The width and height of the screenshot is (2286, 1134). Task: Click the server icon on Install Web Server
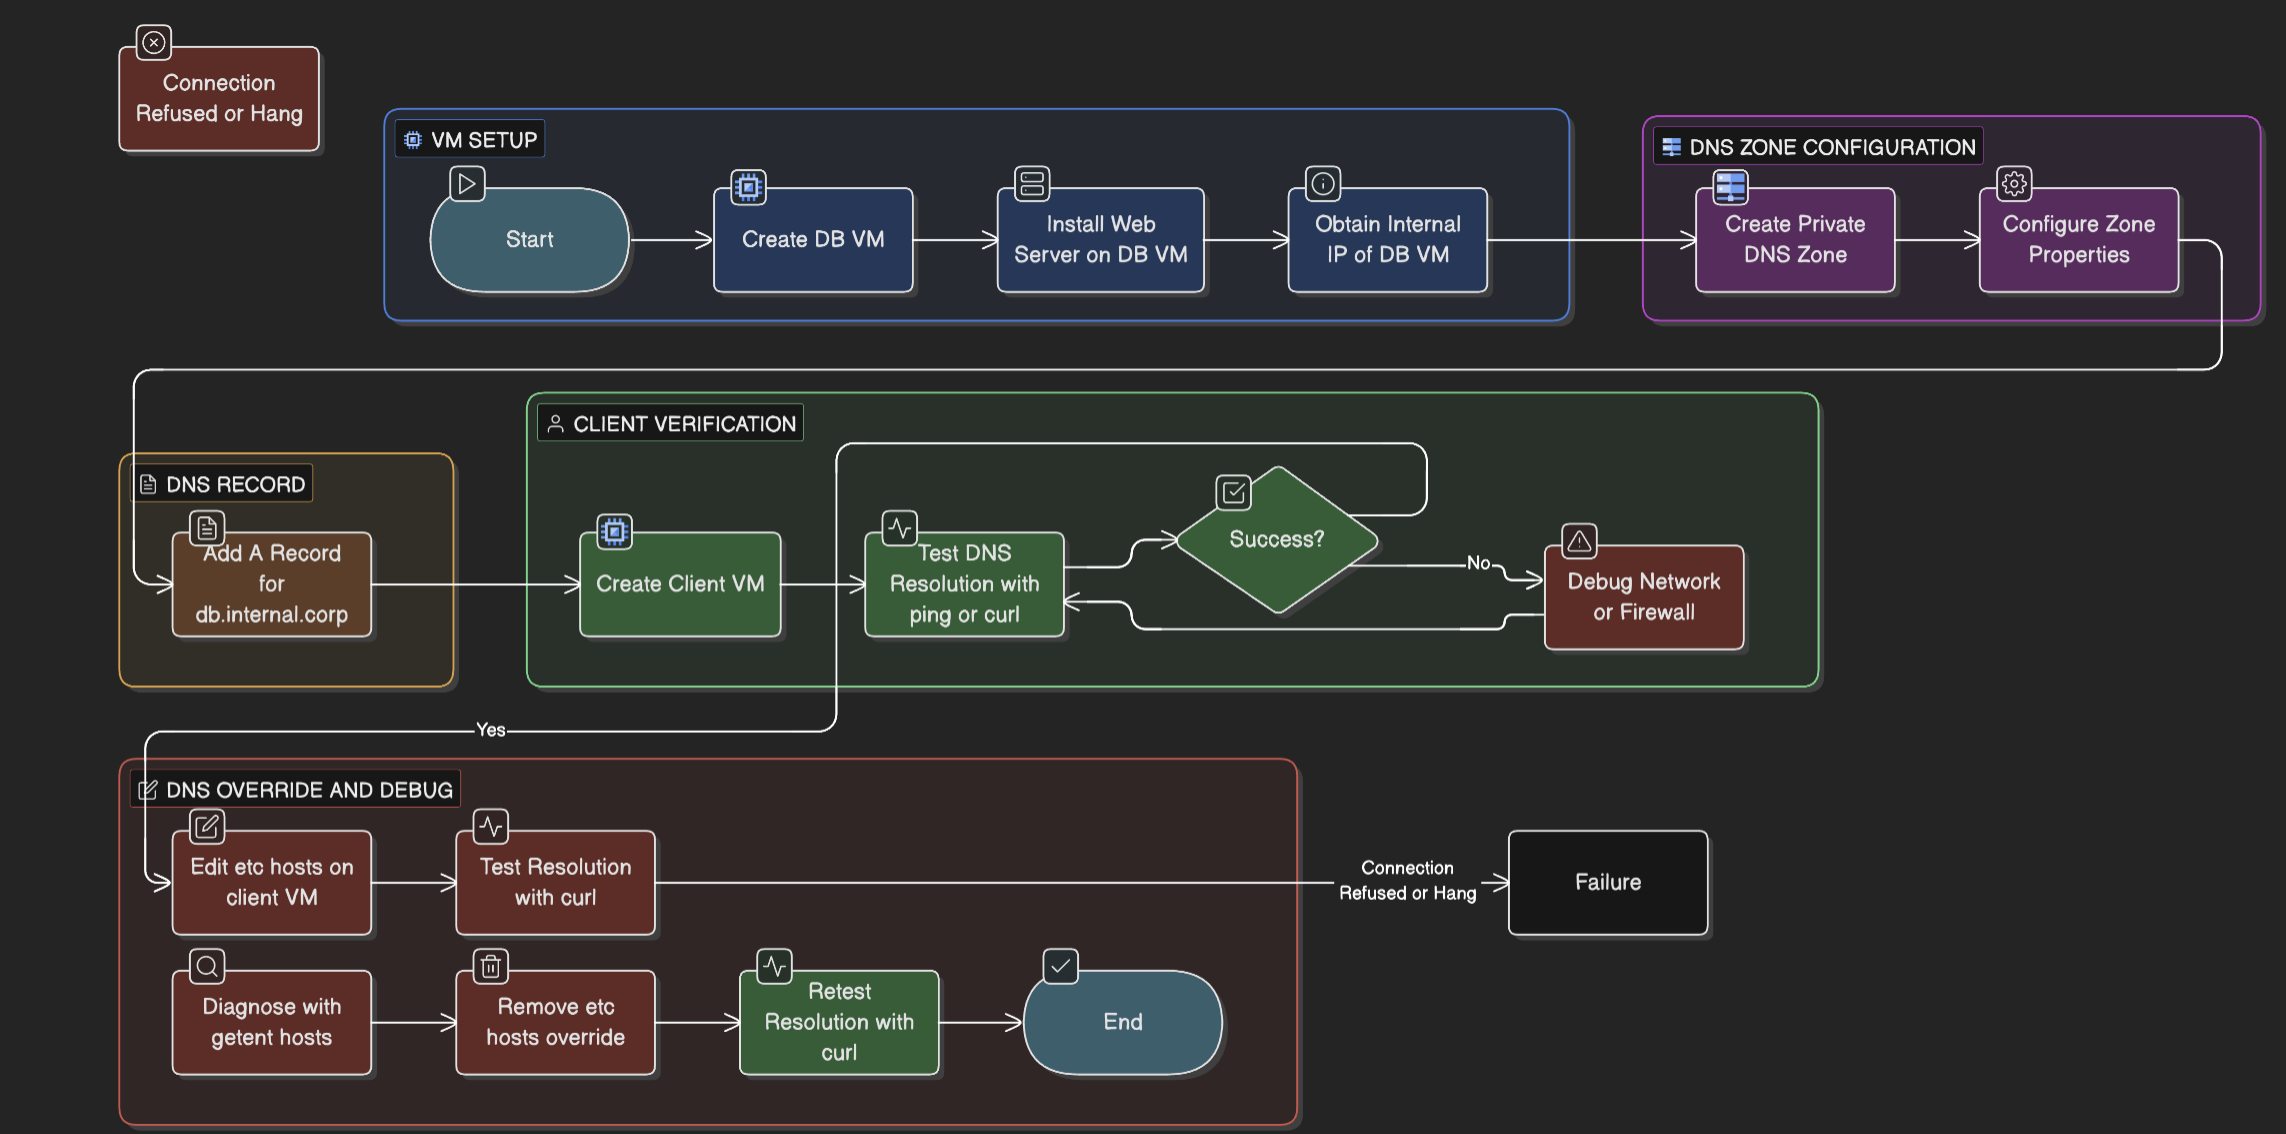(x=1032, y=184)
